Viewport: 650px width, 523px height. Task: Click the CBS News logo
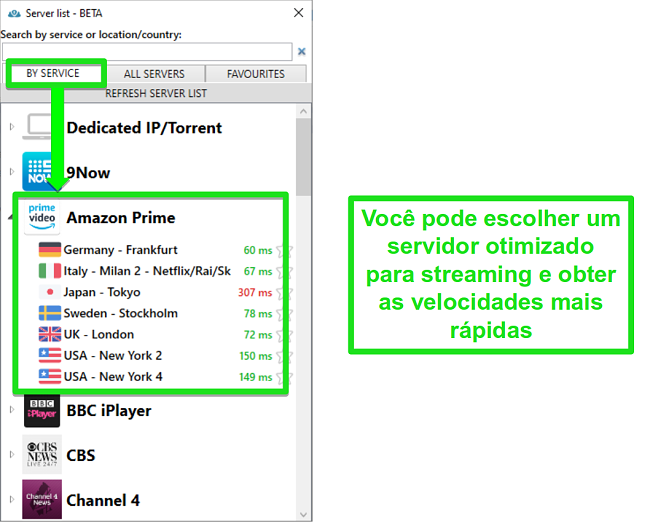pos(42,455)
